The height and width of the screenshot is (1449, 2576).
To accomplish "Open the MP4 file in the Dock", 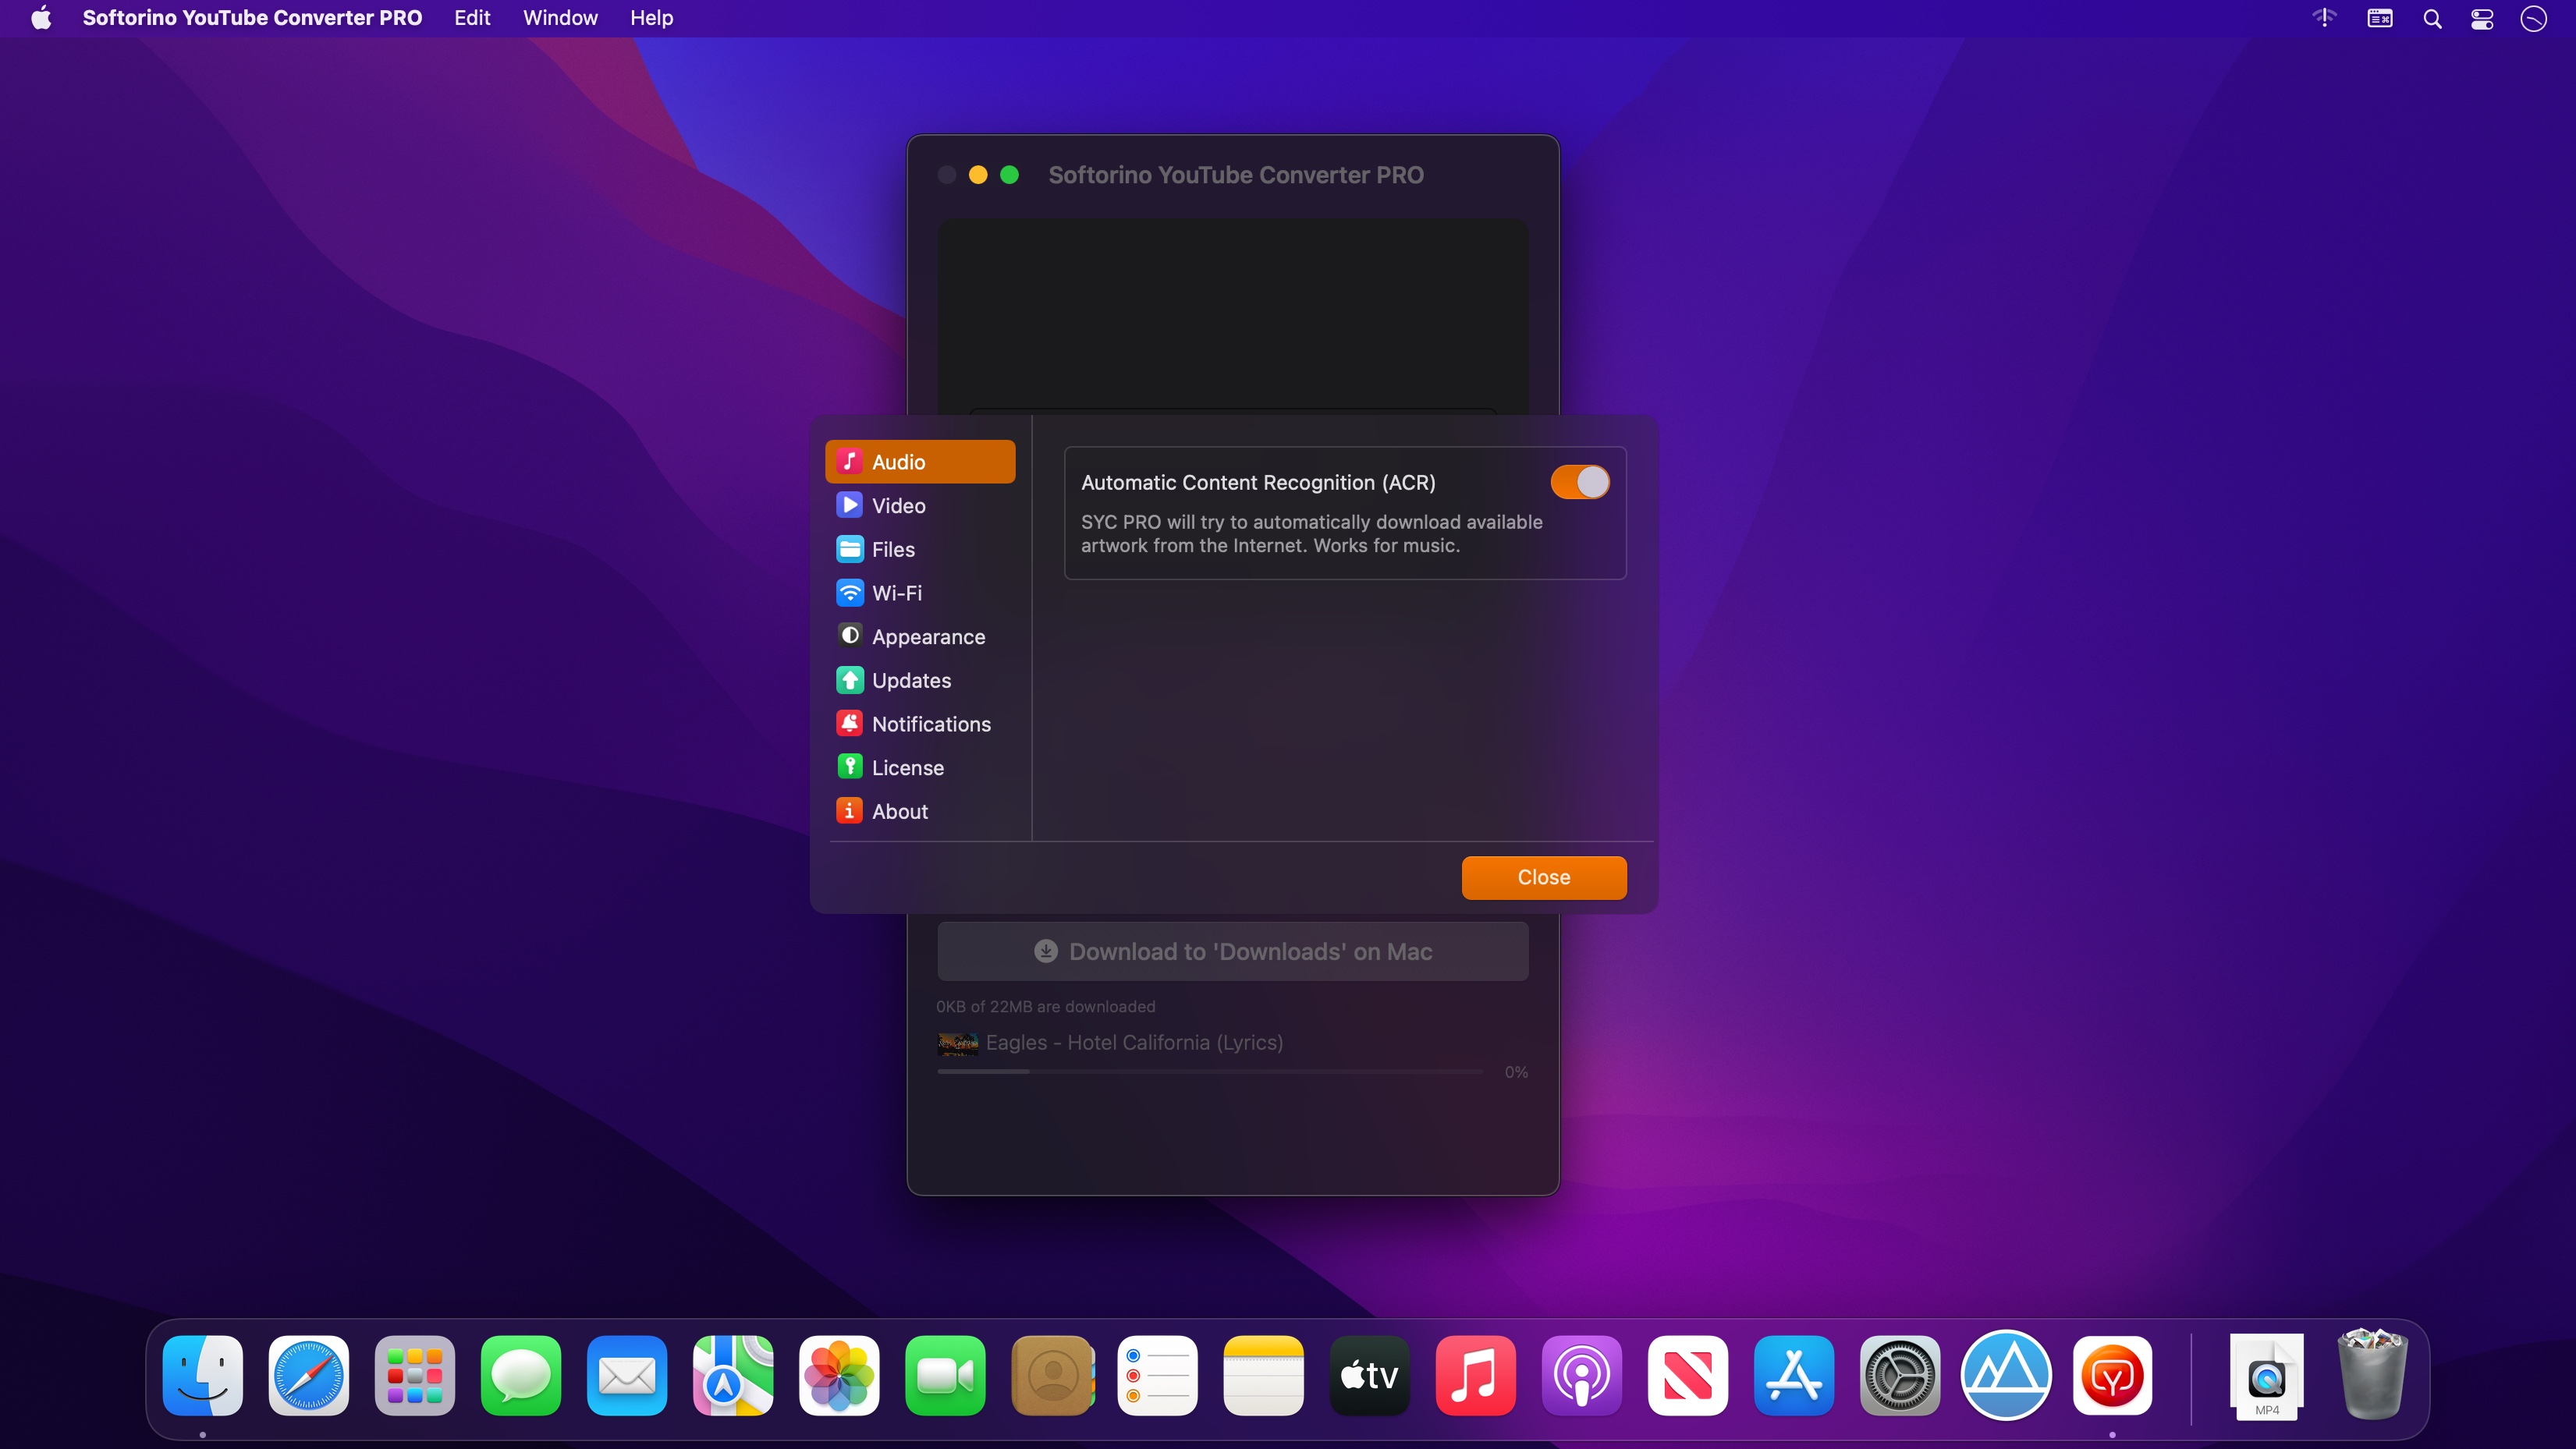I will coord(2267,1376).
